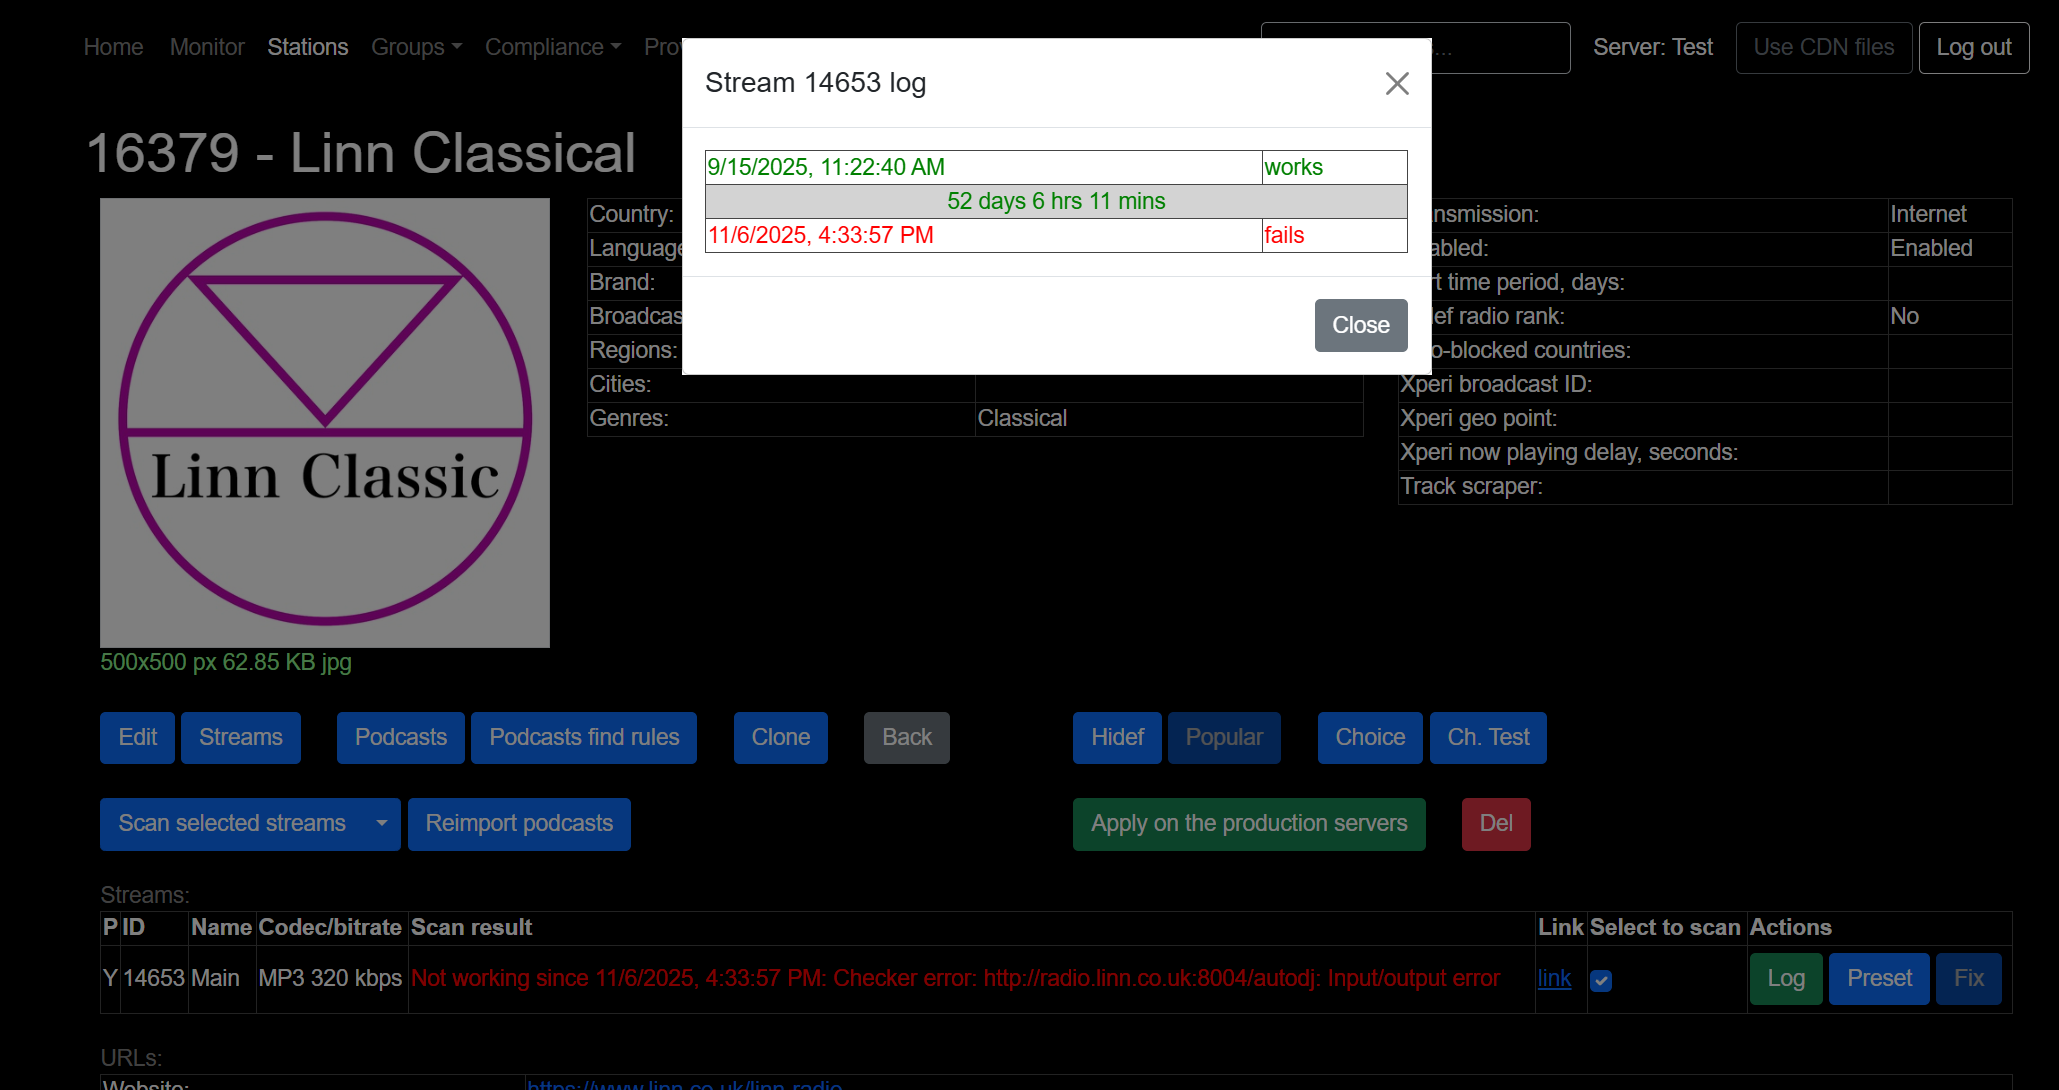Open the stream link hyperlink
The image size is (2059, 1090).
pos(1554,978)
